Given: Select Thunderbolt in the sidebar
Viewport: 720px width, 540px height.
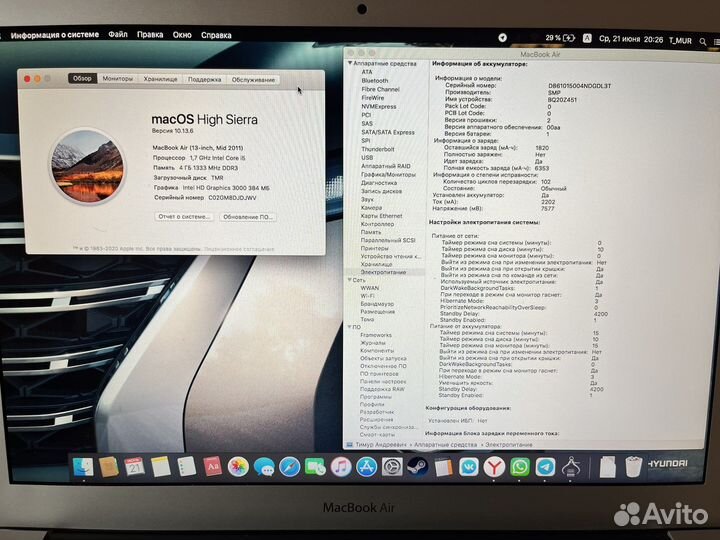Looking at the screenshot, I should click(378, 149).
